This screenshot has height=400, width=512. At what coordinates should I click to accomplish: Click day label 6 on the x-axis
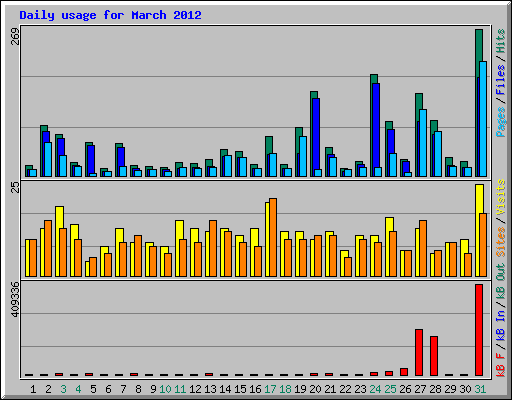coord(108,389)
